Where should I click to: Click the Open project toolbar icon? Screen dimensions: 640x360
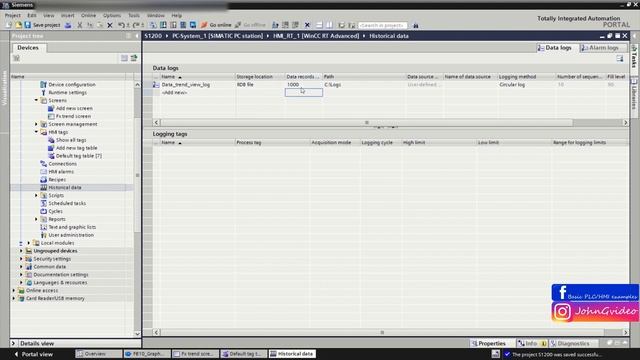[18, 25]
